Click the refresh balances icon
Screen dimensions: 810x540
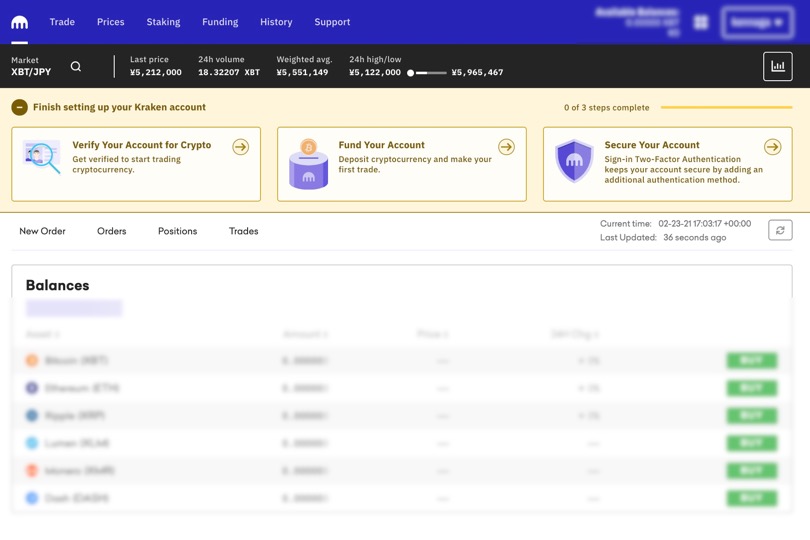click(780, 230)
